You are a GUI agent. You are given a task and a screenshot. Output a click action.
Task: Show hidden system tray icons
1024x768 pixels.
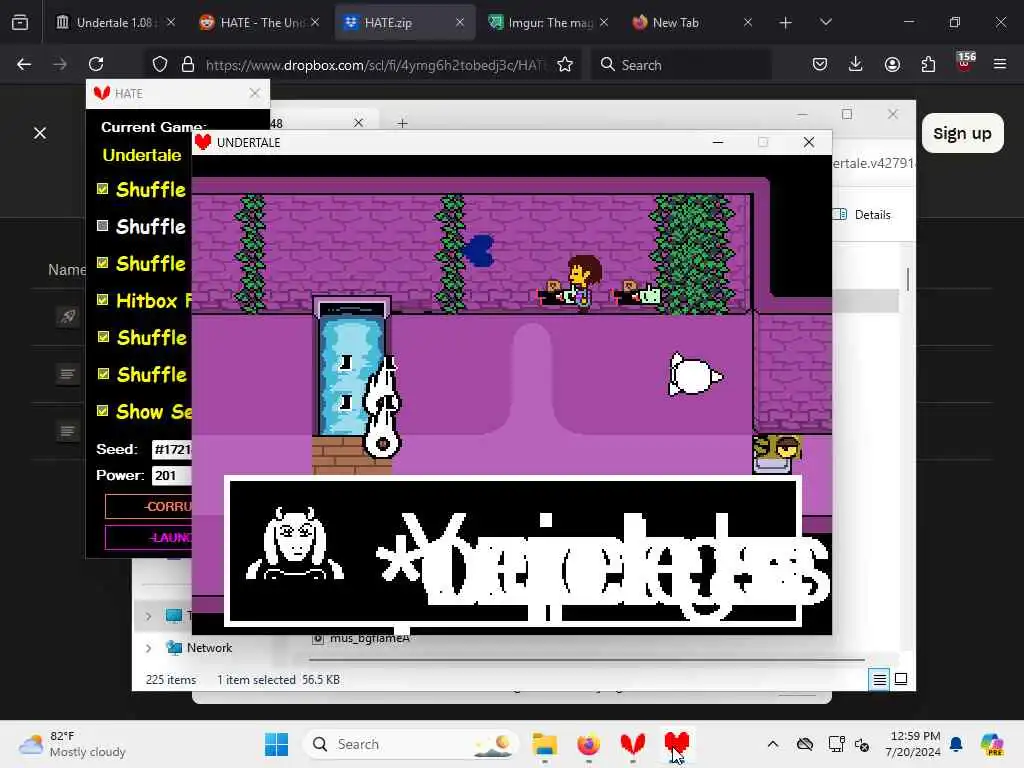pos(773,744)
